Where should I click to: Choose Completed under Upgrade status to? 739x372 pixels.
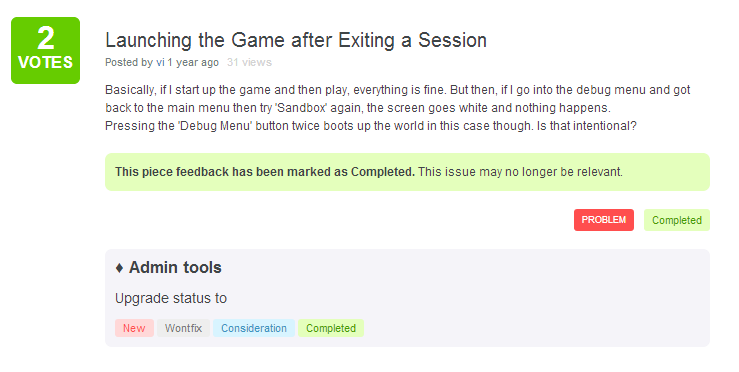coord(331,328)
